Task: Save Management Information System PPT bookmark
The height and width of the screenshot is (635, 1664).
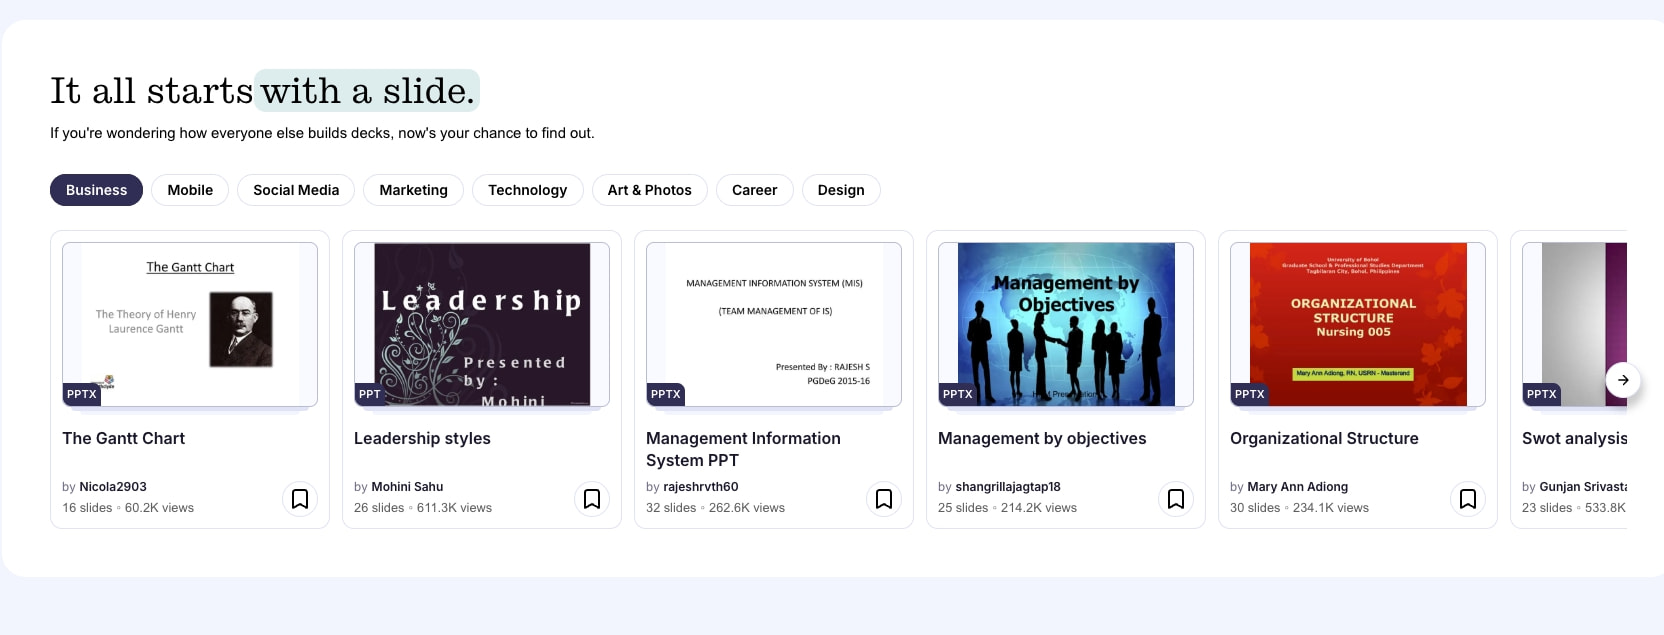Action: click(x=883, y=499)
